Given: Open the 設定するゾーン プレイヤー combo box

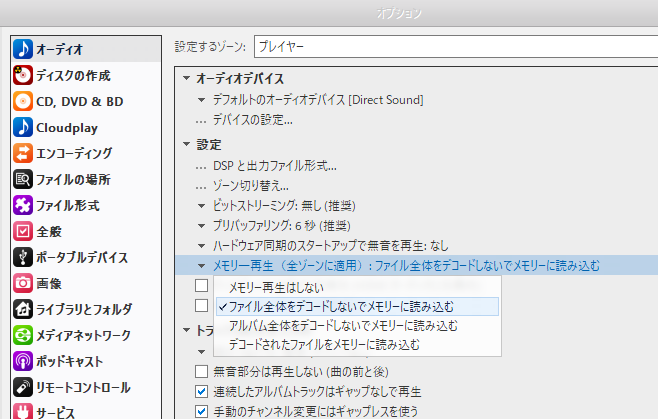Looking at the screenshot, I should click(x=456, y=47).
